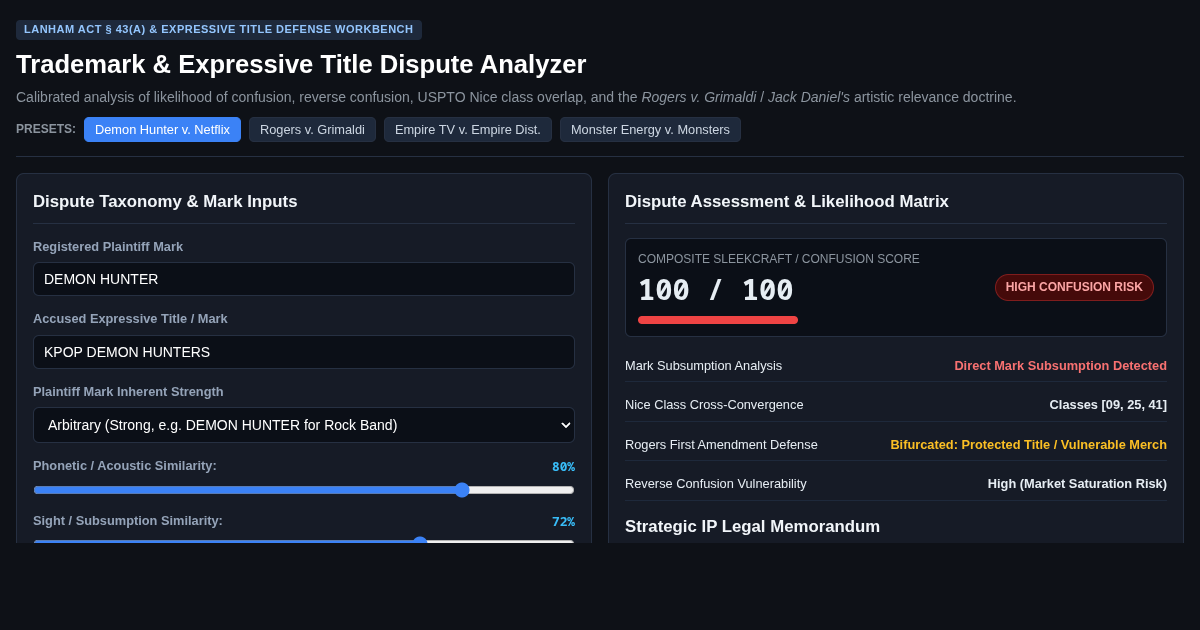This screenshot has height=630, width=1200.
Task: Focus the Accused Expressive Title input
Action: point(304,352)
